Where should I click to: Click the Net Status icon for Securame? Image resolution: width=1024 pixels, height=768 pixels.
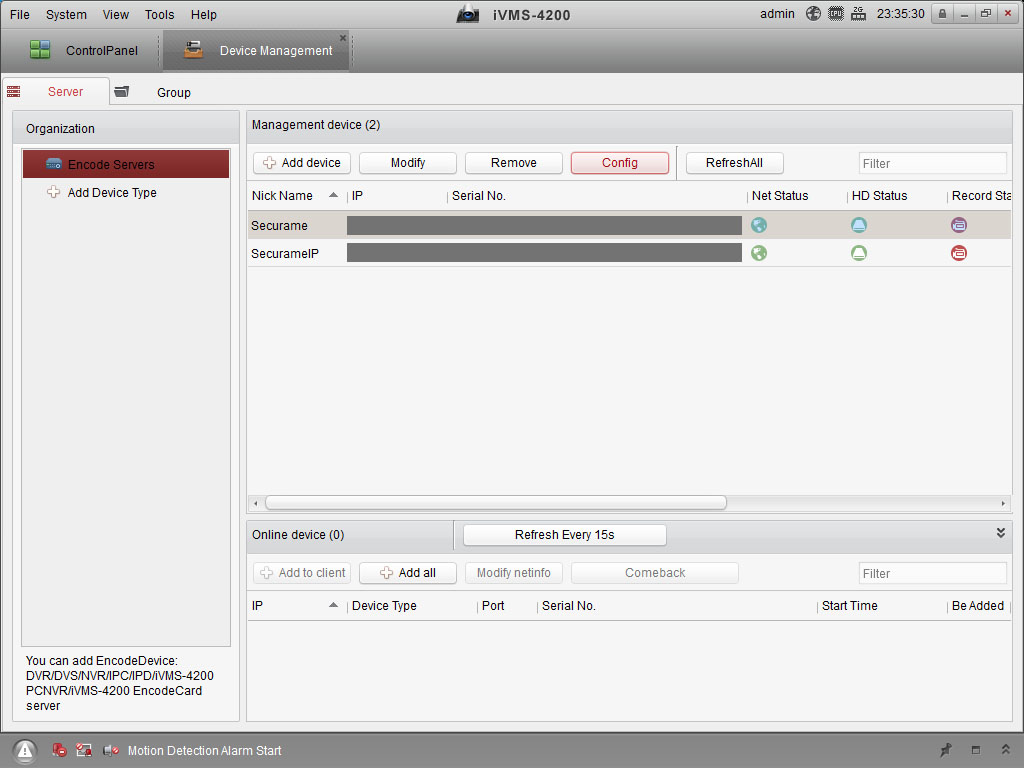(759, 225)
